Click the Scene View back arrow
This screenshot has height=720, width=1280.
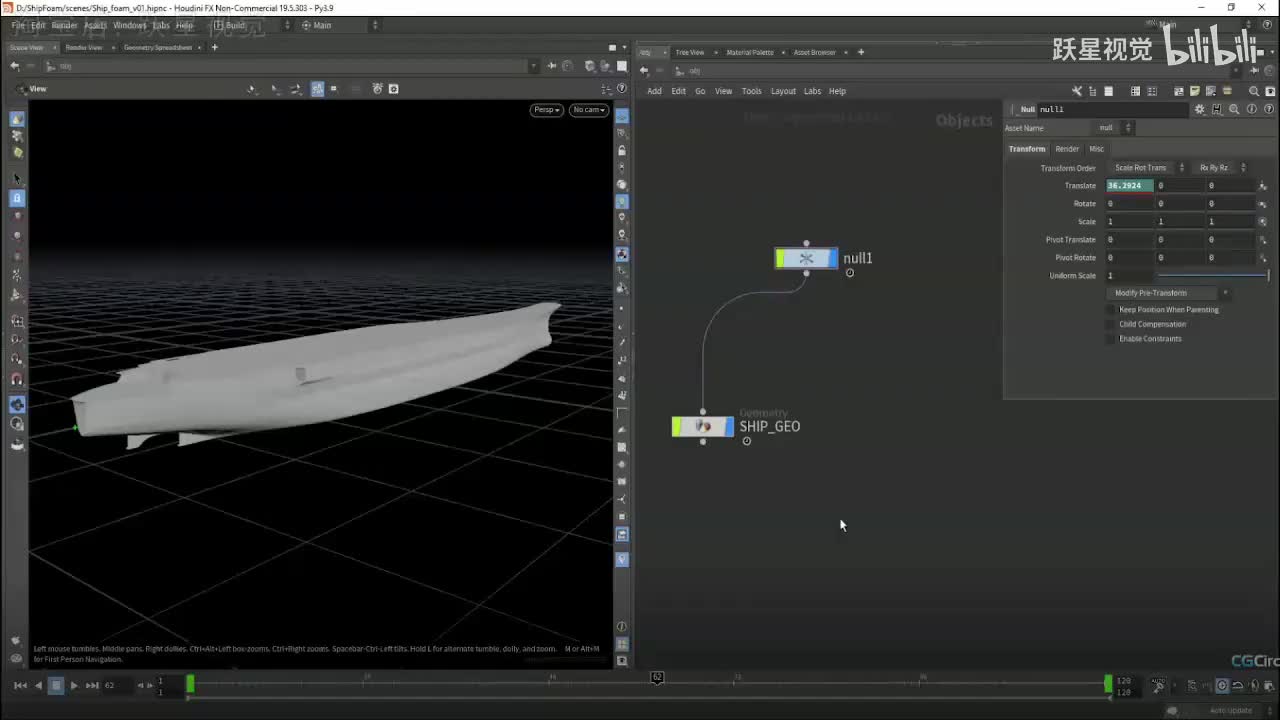[x=15, y=66]
